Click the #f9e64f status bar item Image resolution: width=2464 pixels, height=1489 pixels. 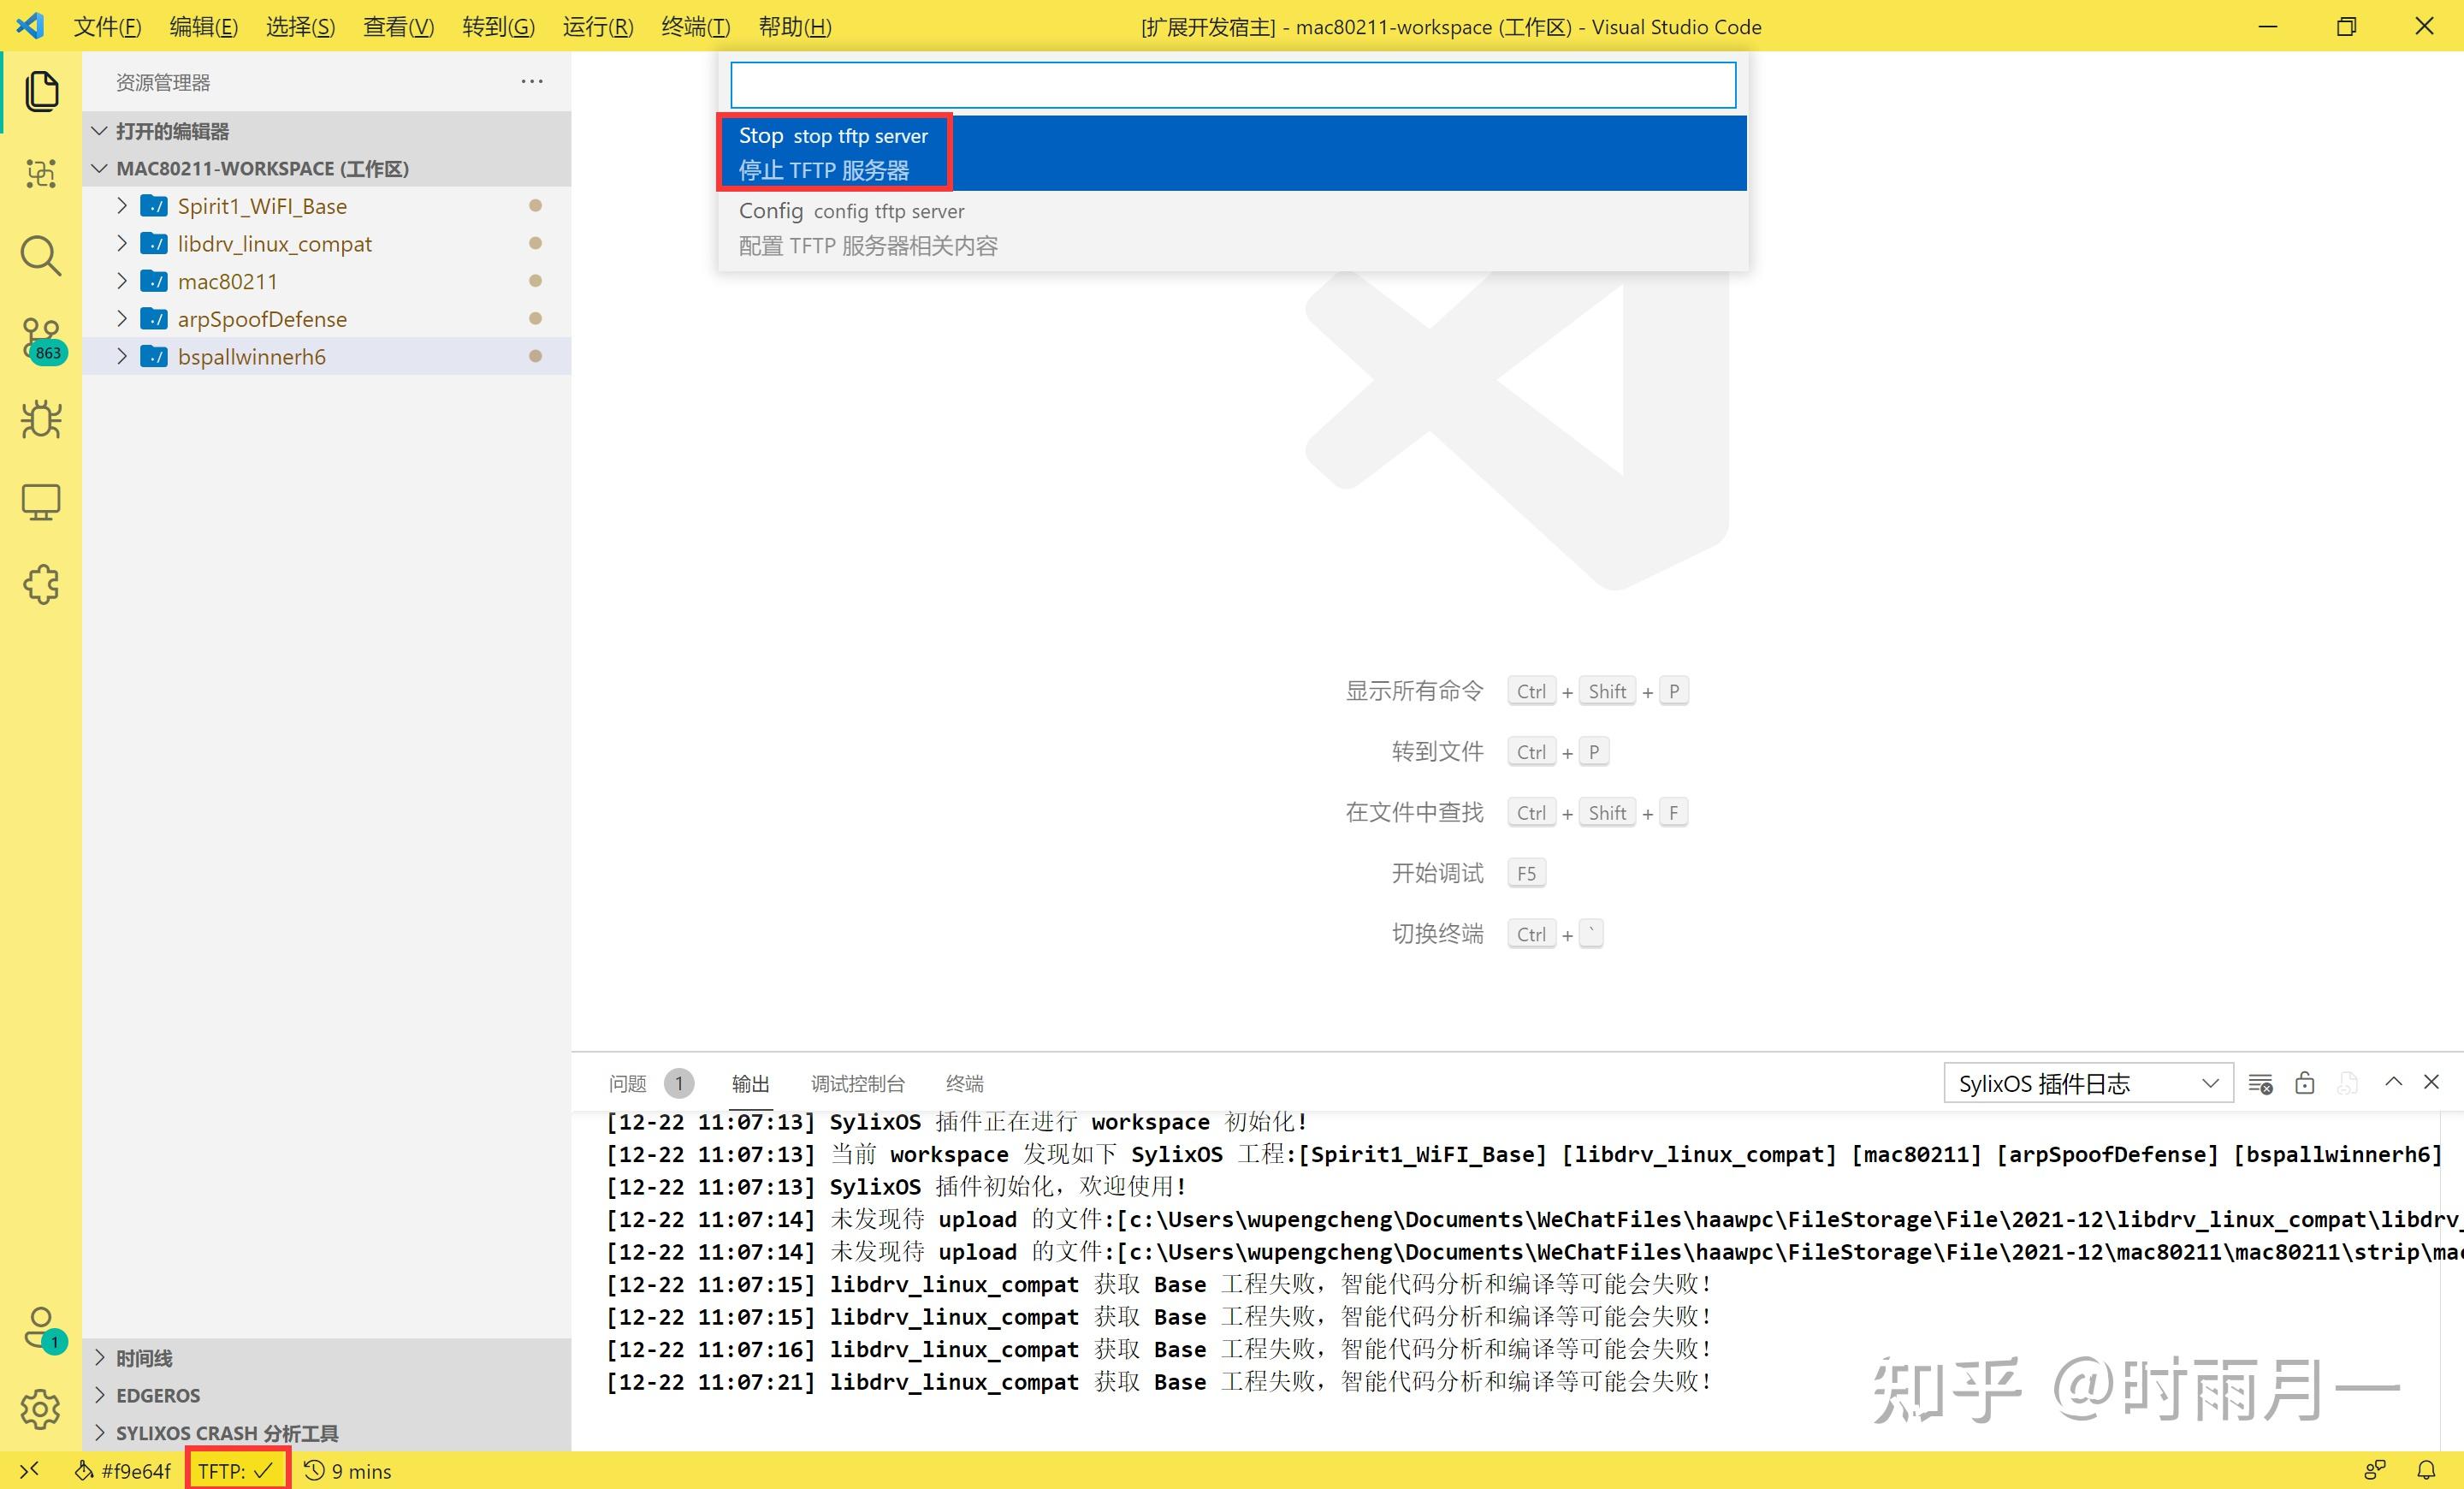pyautogui.click(x=124, y=1471)
